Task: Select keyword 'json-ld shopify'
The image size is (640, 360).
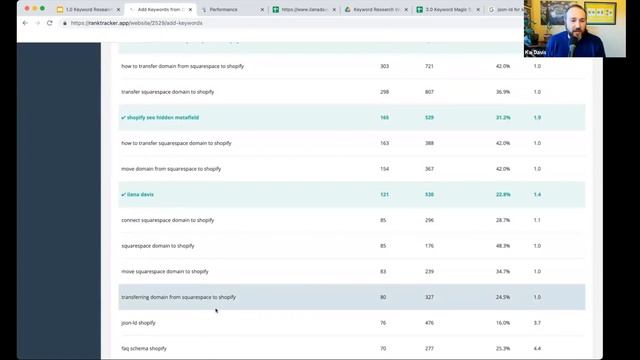Action: coord(138,323)
